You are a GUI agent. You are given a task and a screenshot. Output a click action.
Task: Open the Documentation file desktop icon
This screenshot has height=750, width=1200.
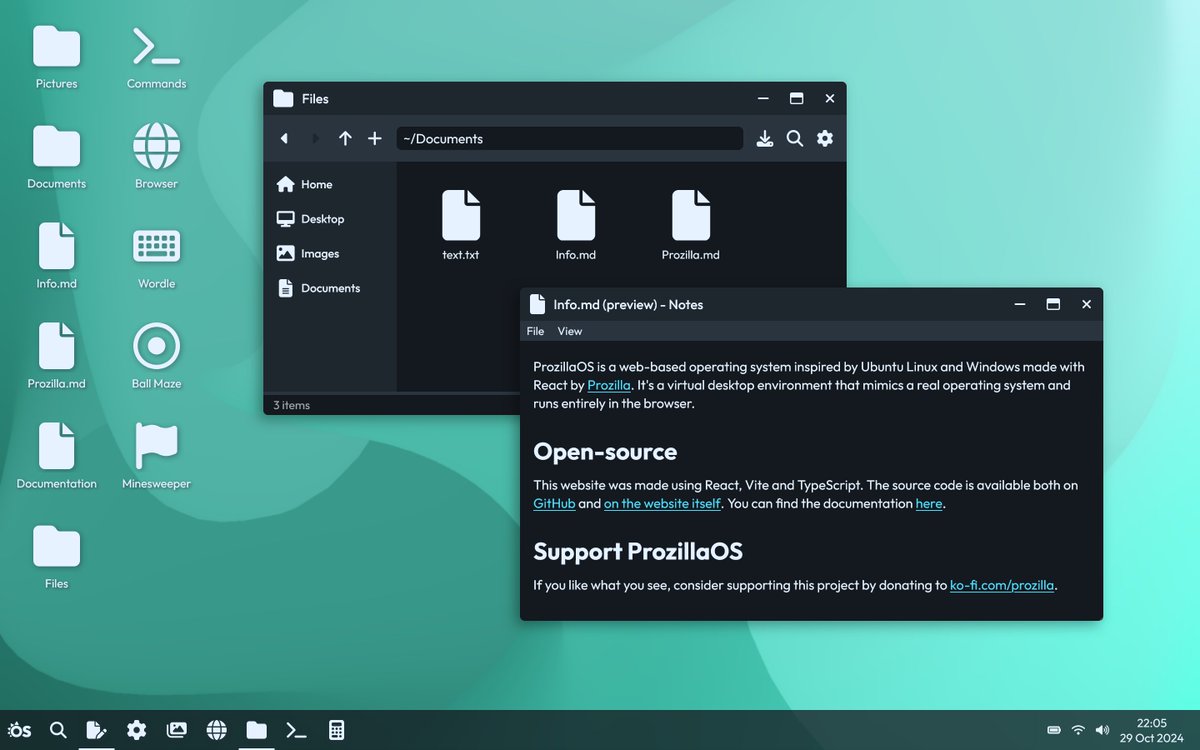point(57,458)
